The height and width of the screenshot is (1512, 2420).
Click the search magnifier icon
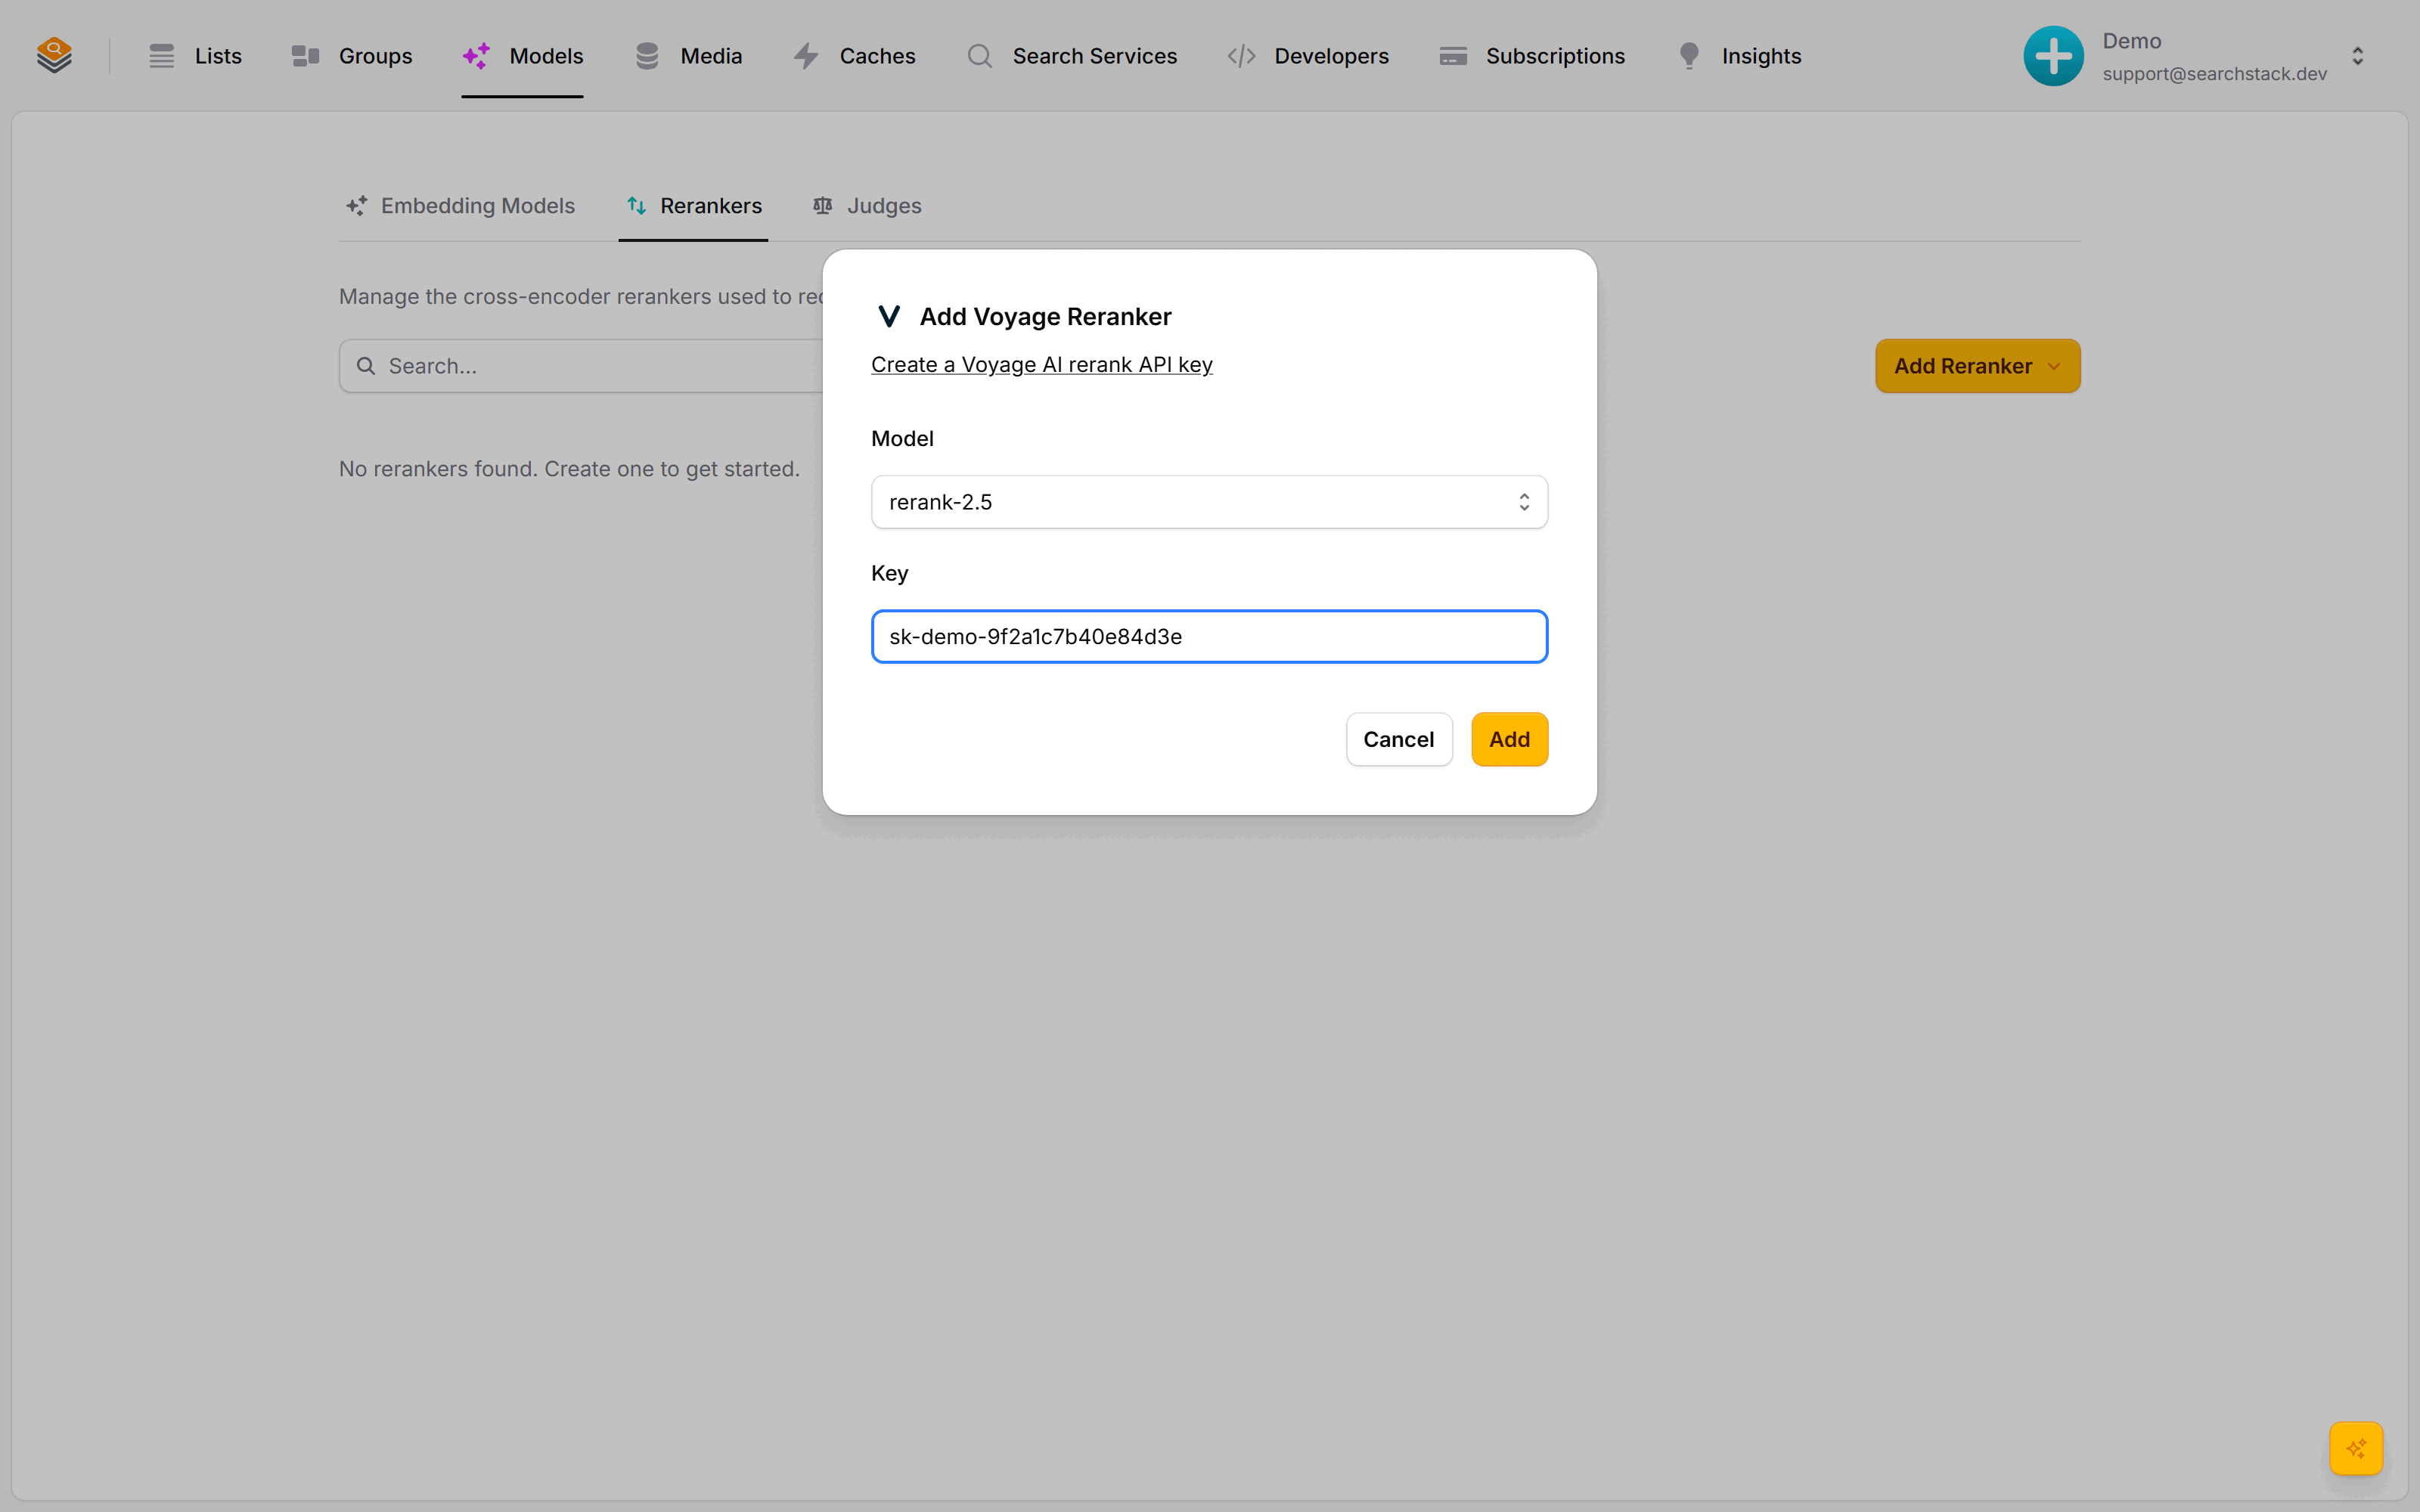[x=366, y=366]
